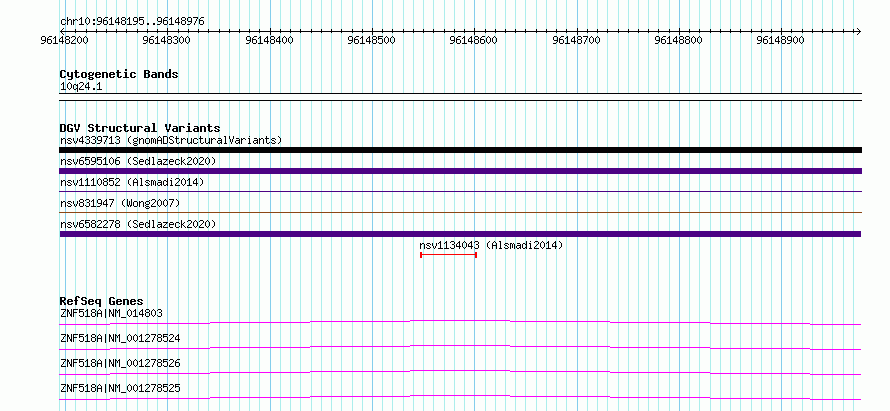Open transcript ZNF518A|NM_001278525
The image size is (890, 411).
pos(120,388)
